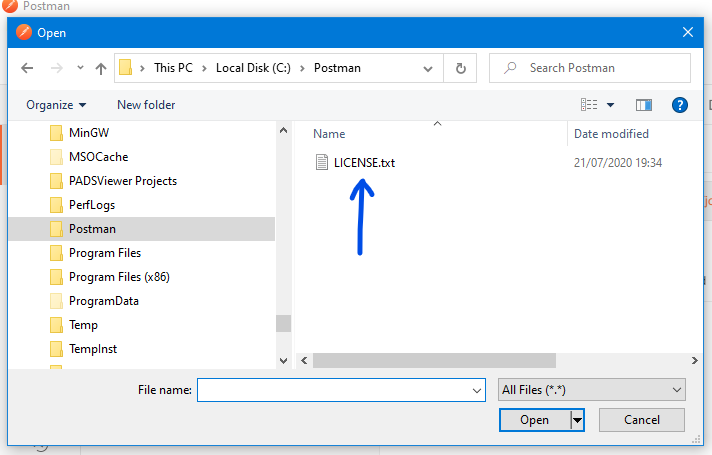This screenshot has height=455, width=712.
Task: Select the MinGW folder in tree
Action: pyautogui.click(x=89, y=133)
